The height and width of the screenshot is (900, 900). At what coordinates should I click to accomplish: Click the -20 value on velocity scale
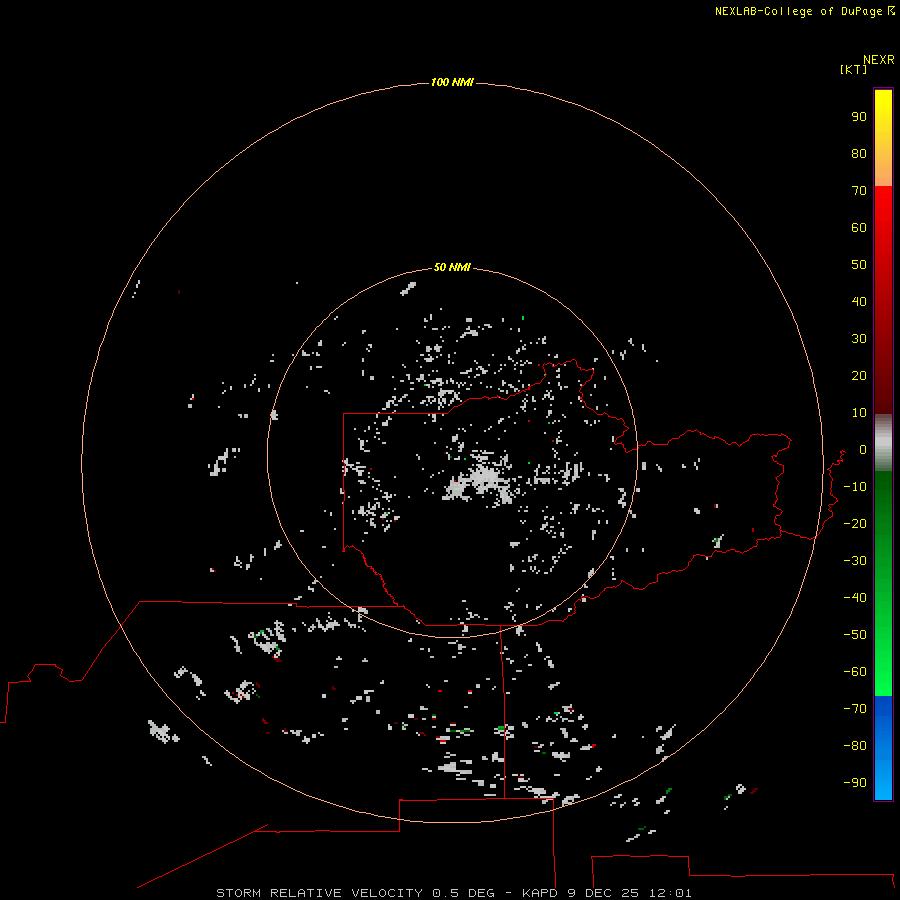coord(855,523)
